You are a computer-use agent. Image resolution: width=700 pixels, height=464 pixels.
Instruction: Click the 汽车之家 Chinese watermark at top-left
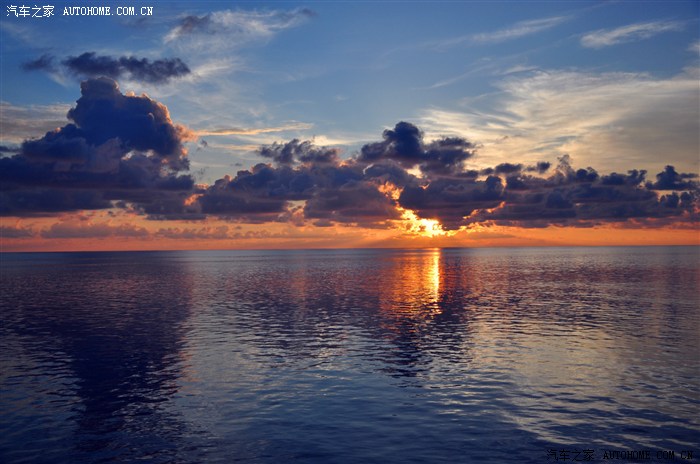click(x=30, y=11)
